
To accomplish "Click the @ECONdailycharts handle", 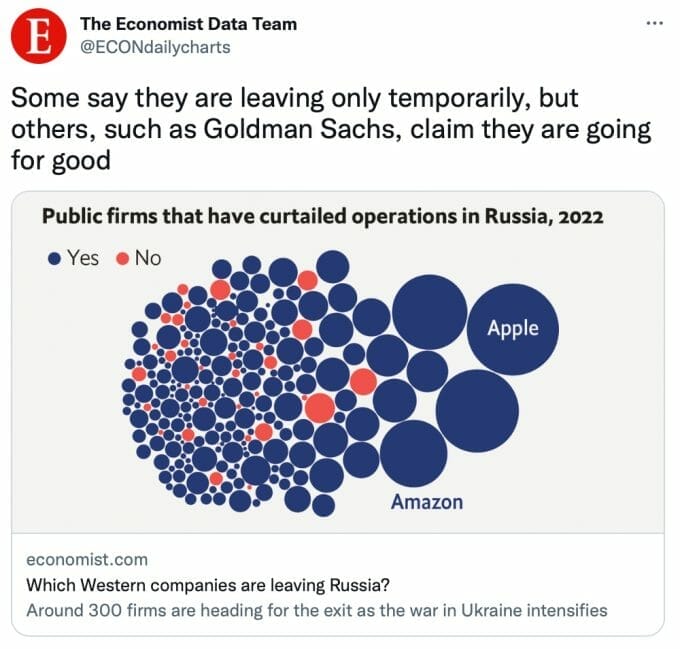I will click(155, 47).
